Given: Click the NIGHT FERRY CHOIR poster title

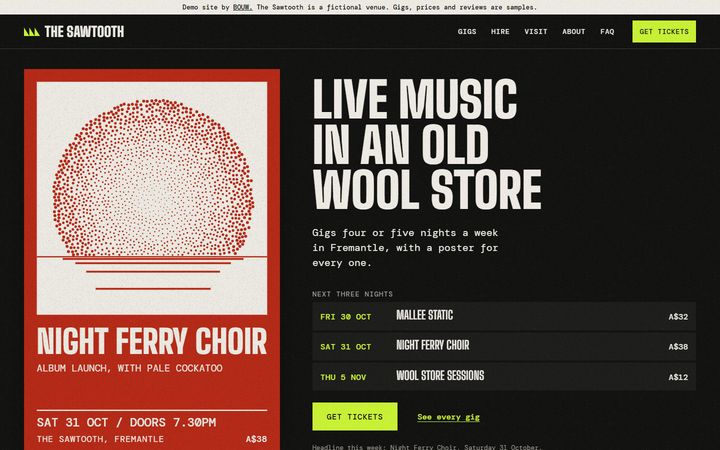Looking at the screenshot, I should click(x=152, y=342).
